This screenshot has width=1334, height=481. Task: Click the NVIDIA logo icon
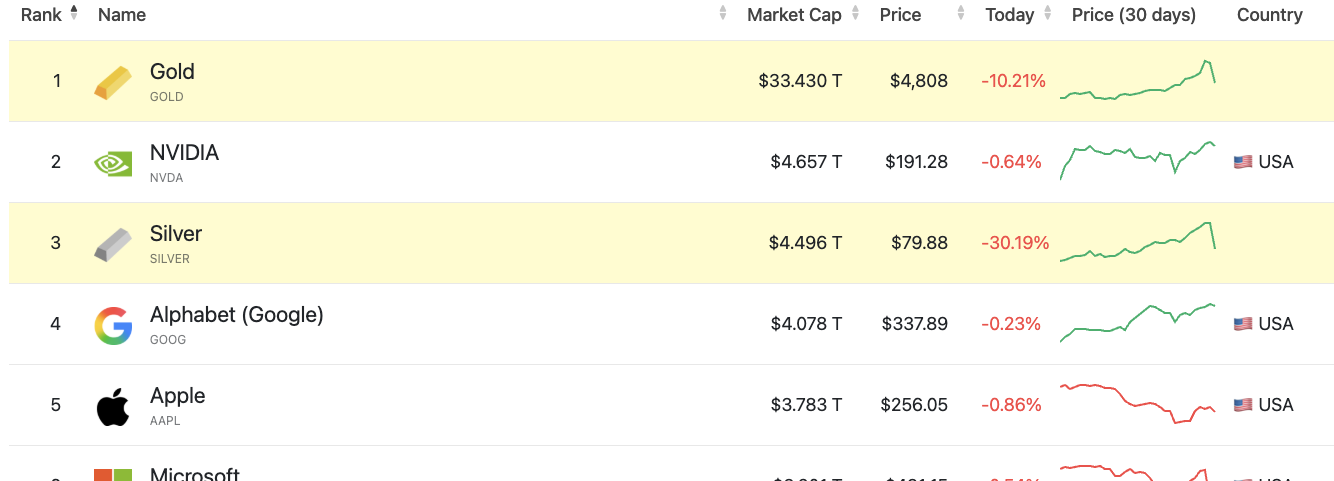112,163
